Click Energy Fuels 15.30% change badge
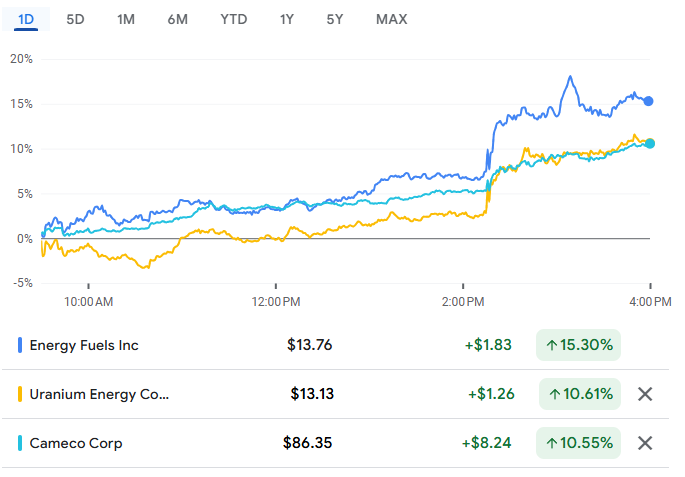The height and width of the screenshot is (477, 685). tap(578, 346)
